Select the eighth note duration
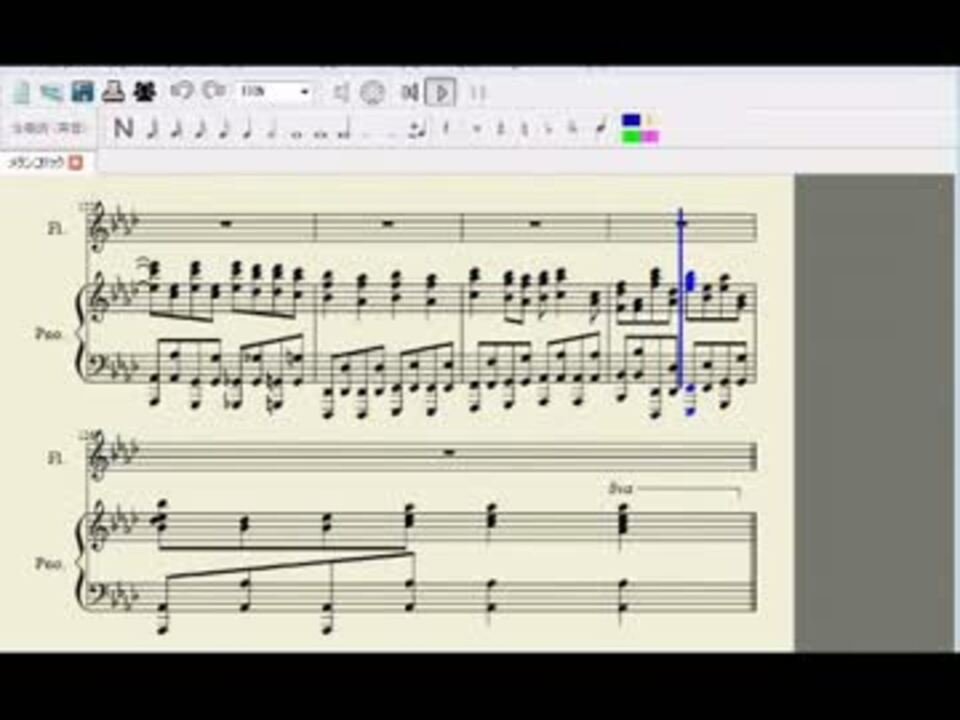Screen dimensions: 960x720 tap(224, 129)
